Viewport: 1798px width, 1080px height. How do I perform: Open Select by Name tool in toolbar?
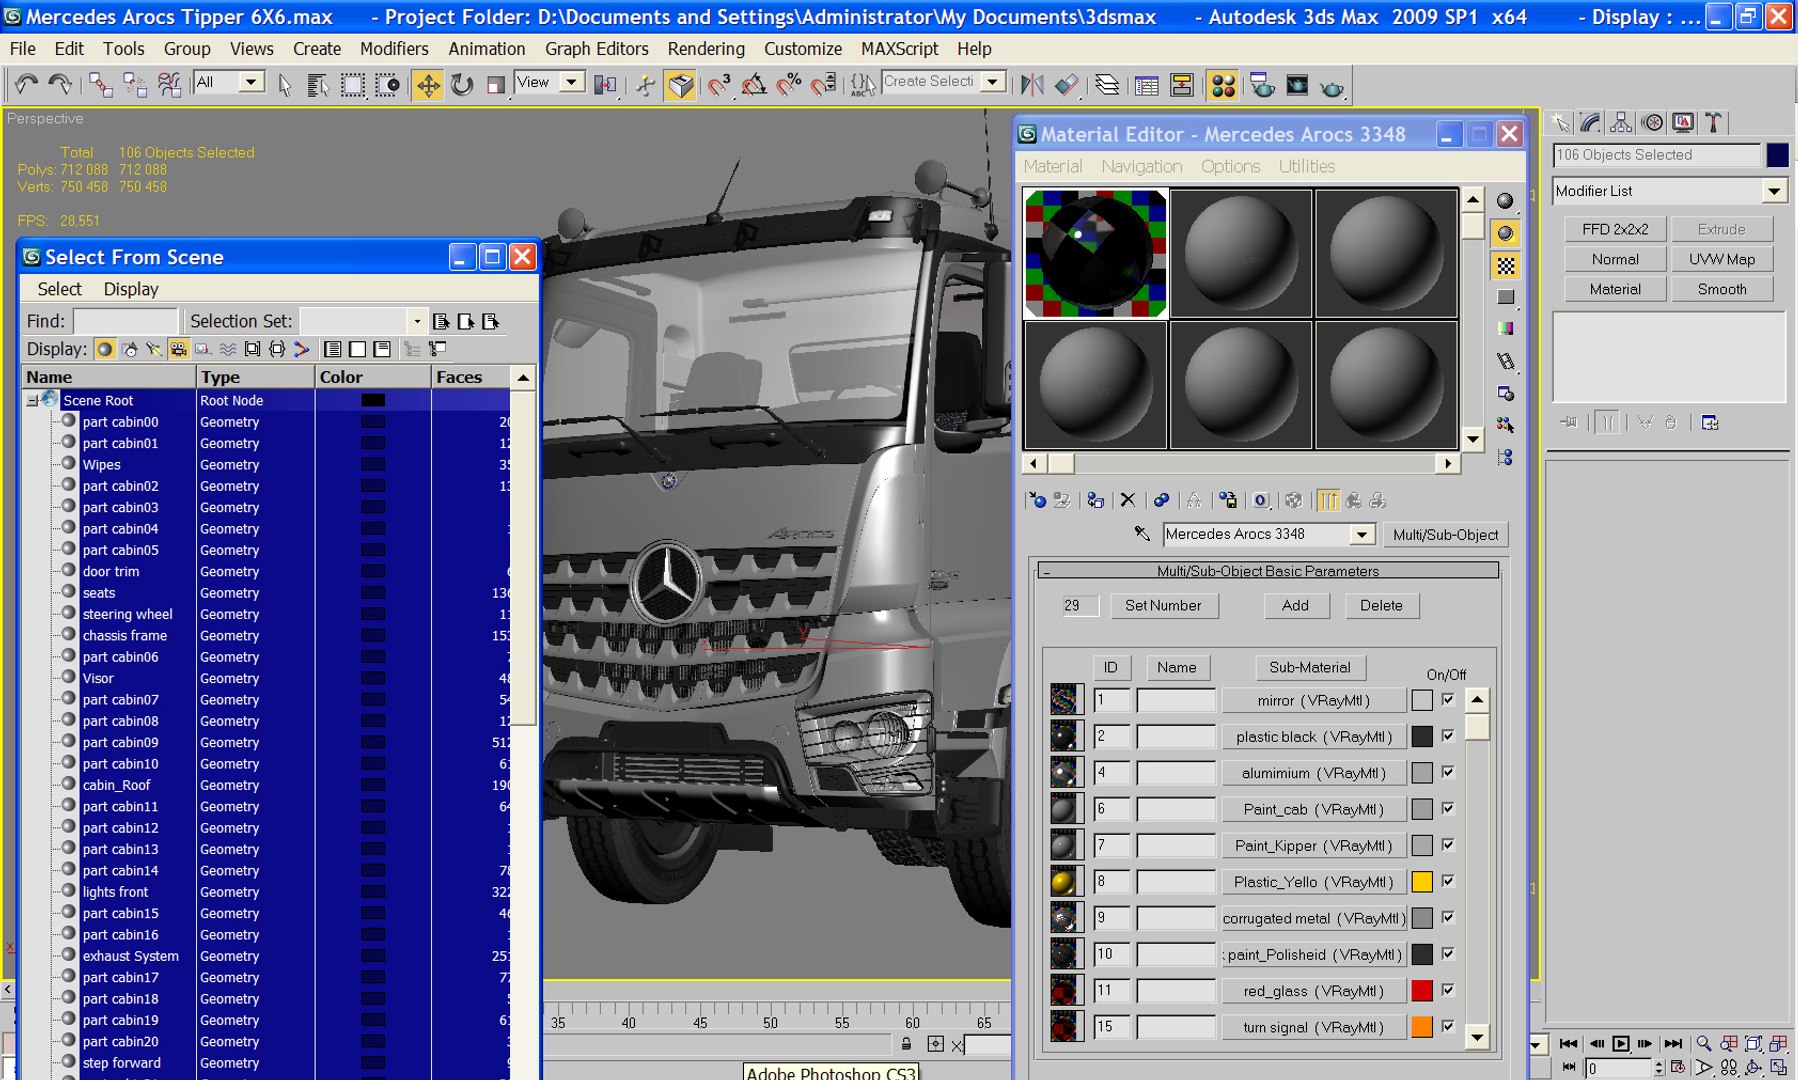(318, 85)
